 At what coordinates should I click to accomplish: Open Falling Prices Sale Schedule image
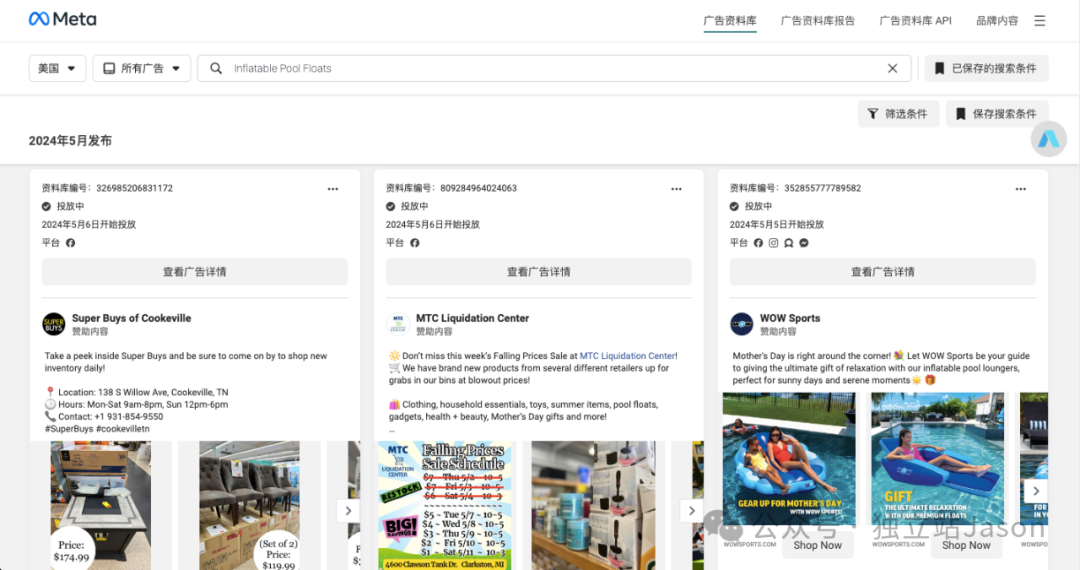pos(444,505)
